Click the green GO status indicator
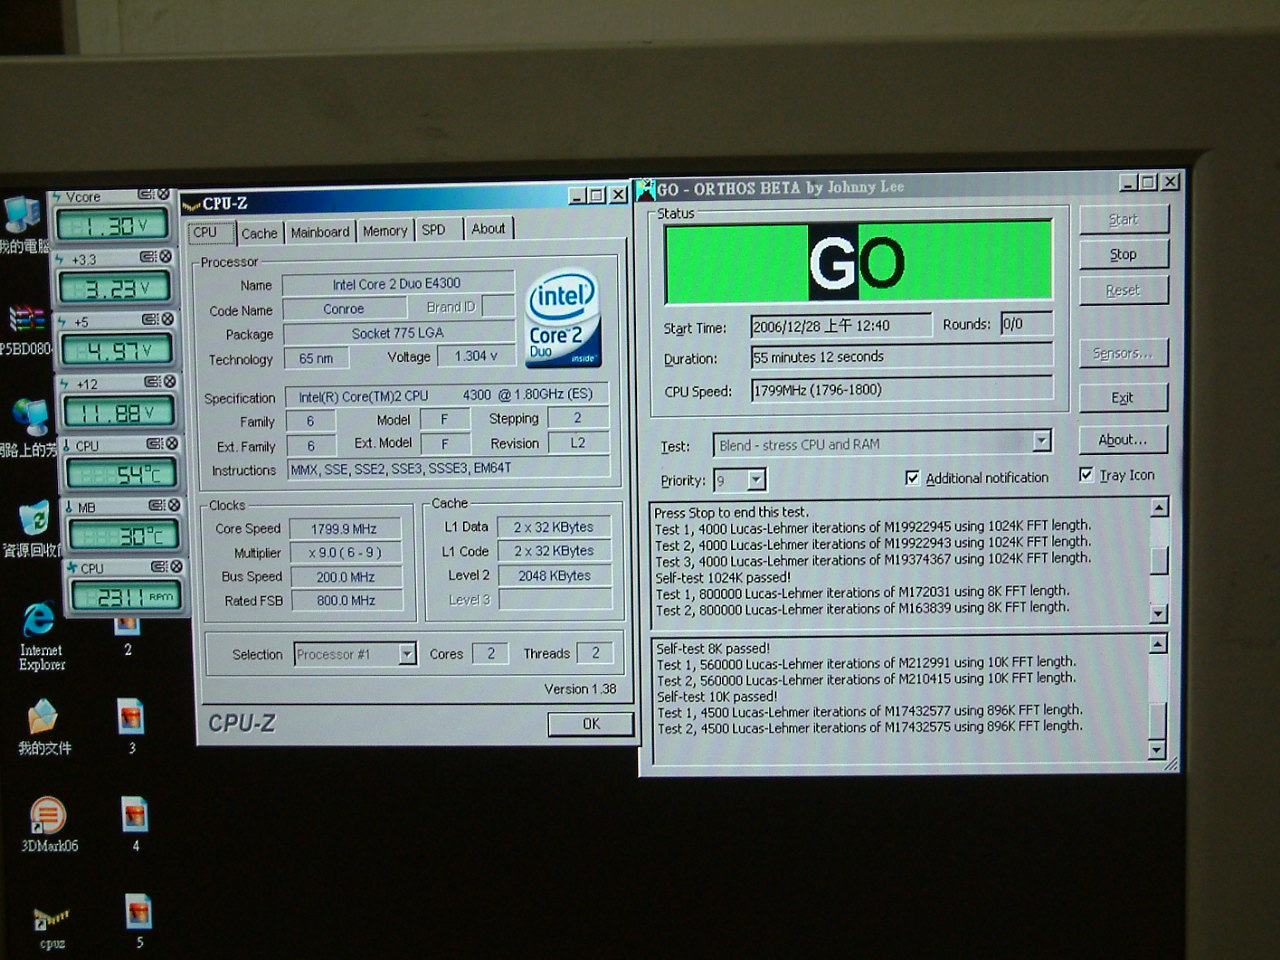 point(858,261)
